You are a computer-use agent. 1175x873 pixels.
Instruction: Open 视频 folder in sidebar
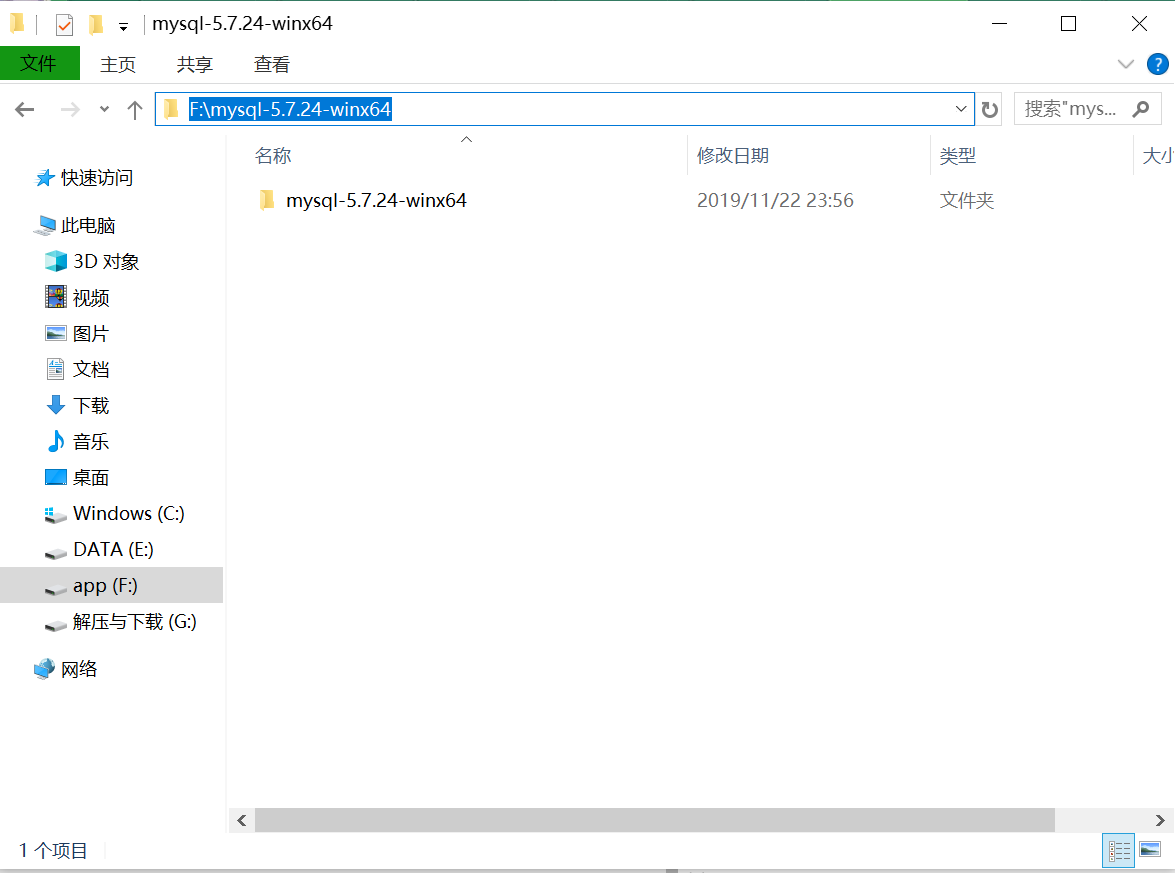(91, 297)
